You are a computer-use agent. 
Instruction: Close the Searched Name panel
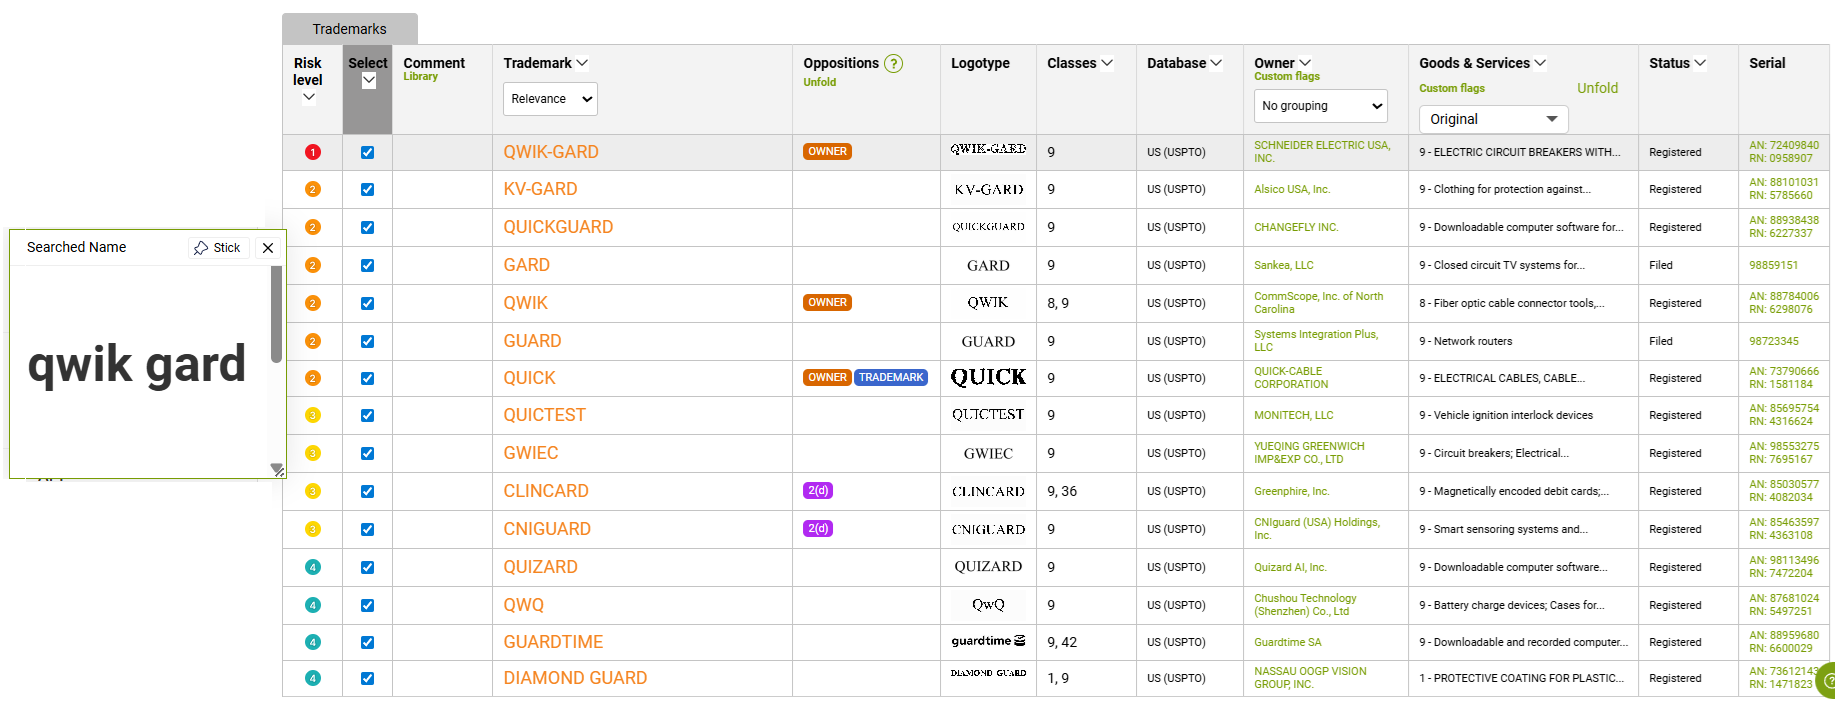[268, 248]
